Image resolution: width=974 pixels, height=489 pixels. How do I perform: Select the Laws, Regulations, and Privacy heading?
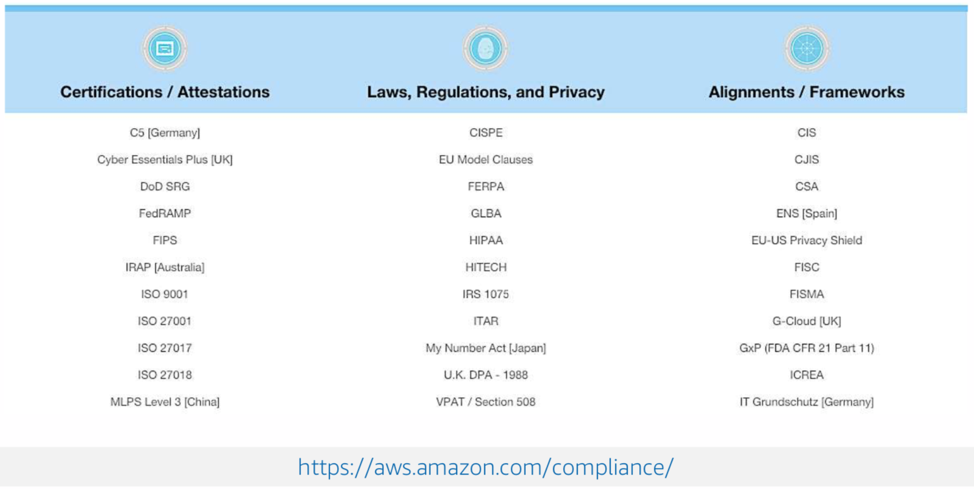point(486,92)
